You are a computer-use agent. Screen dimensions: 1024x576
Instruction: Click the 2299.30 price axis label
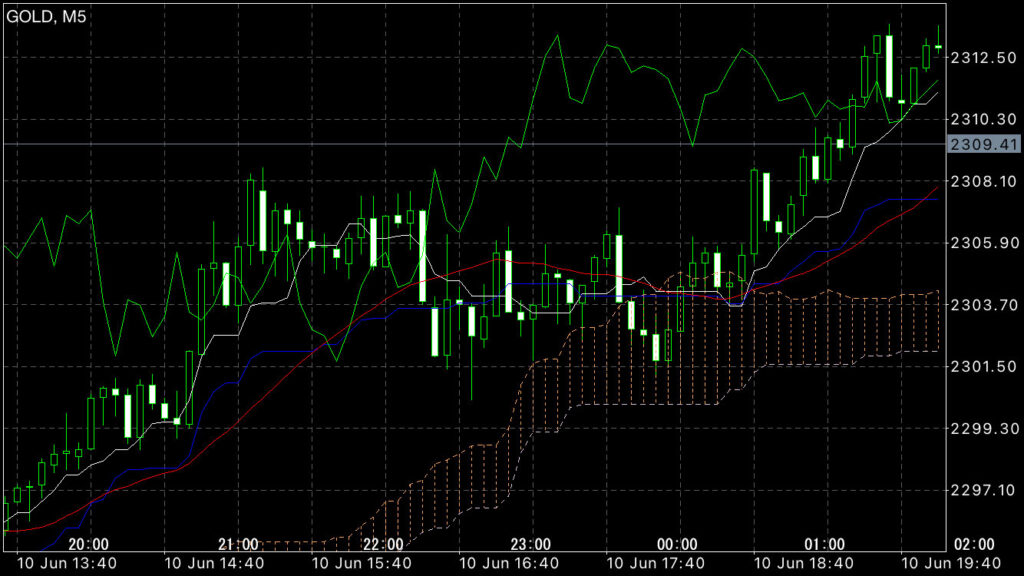pyautogui.click(x=984, y=428)
